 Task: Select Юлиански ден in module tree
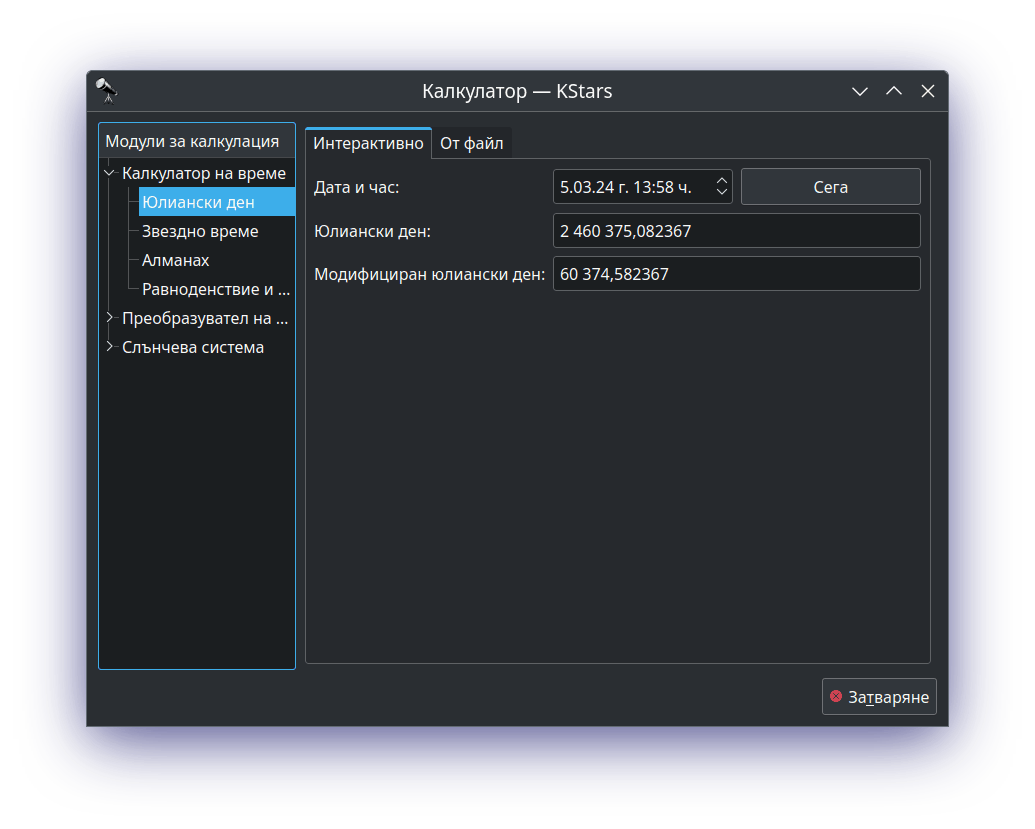[198, 203]
